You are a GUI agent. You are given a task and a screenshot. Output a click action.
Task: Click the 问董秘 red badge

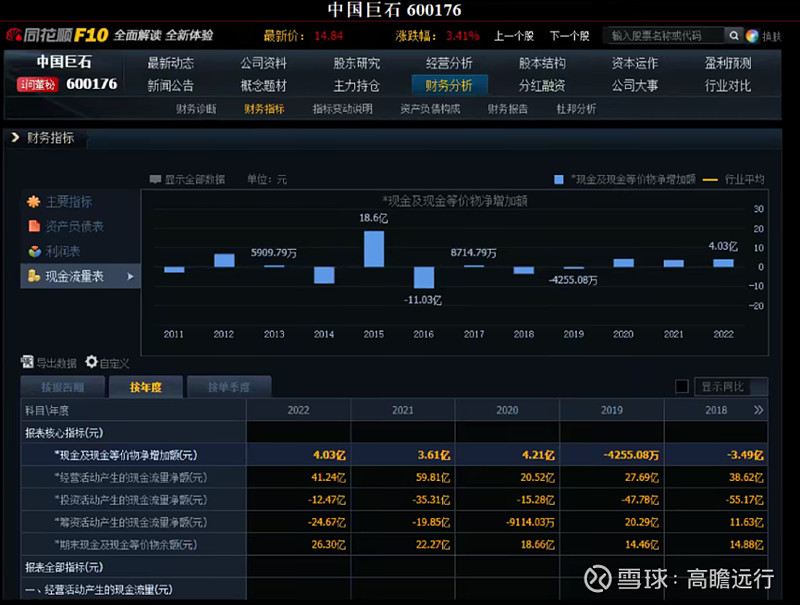(x=37, y=85)
